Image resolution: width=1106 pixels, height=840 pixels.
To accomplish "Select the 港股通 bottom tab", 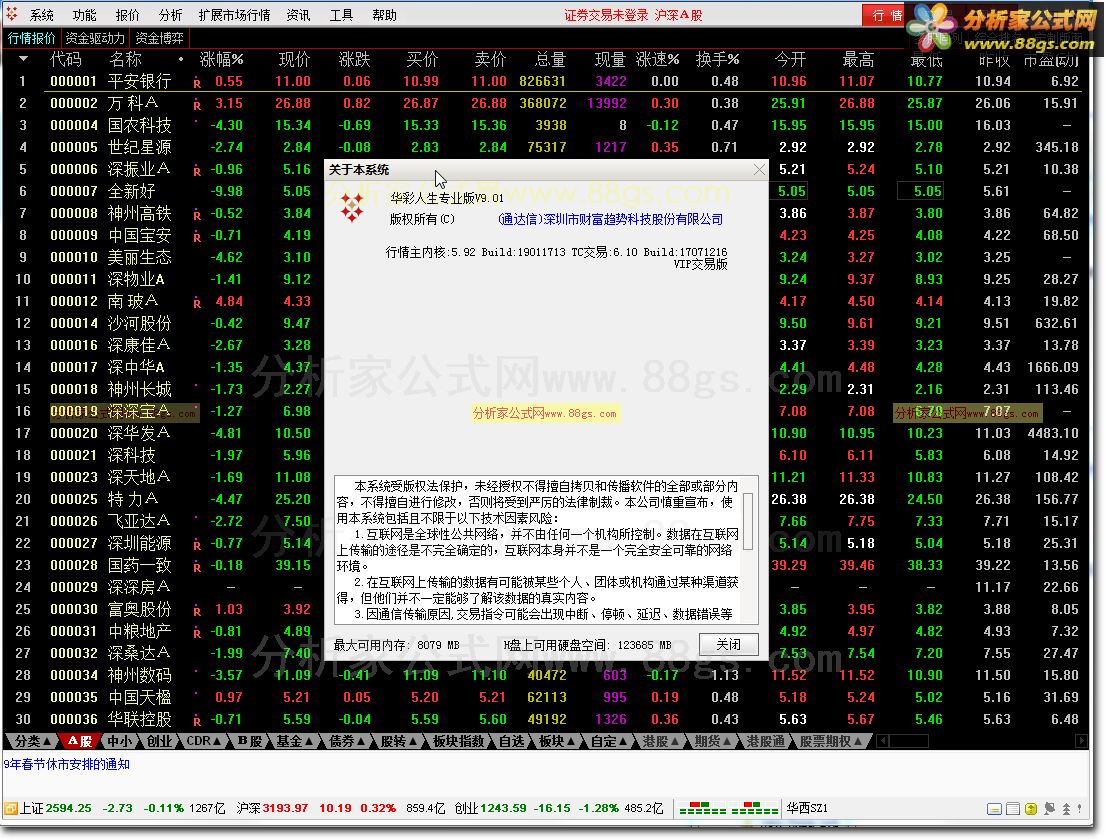I will pyautogui.click(x=765, y=741).
